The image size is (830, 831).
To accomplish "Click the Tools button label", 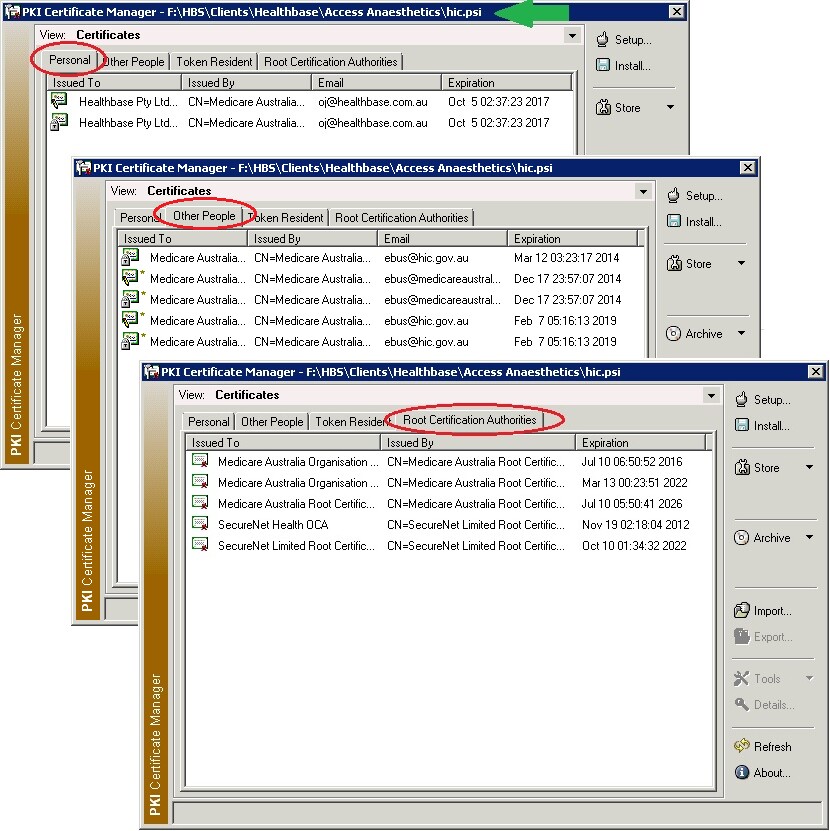I will 767,678.
